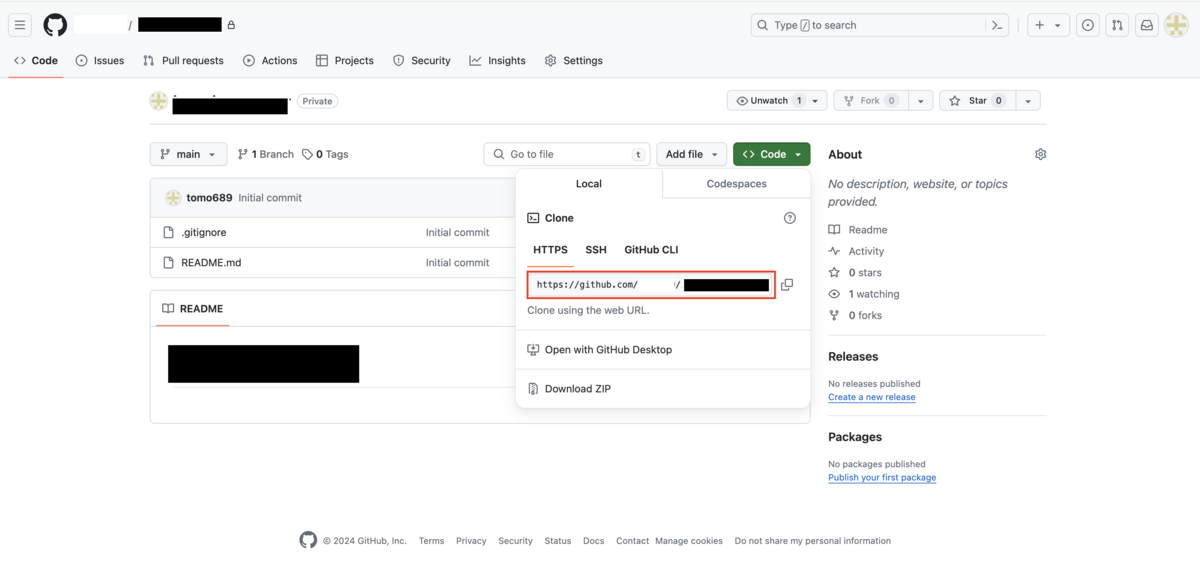Switch to the Codespaces tab

tap(736, 184)
